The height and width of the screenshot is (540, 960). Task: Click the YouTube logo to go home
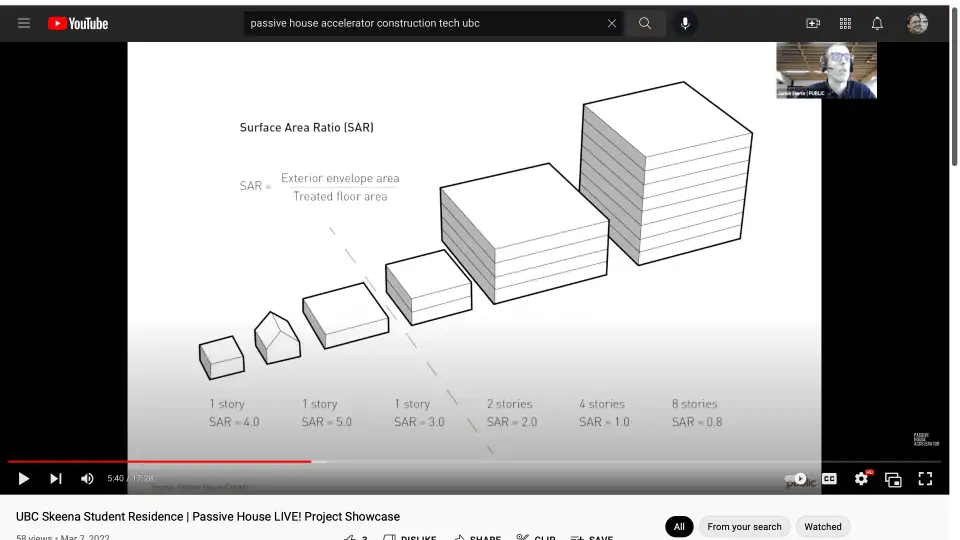[78, 23]
